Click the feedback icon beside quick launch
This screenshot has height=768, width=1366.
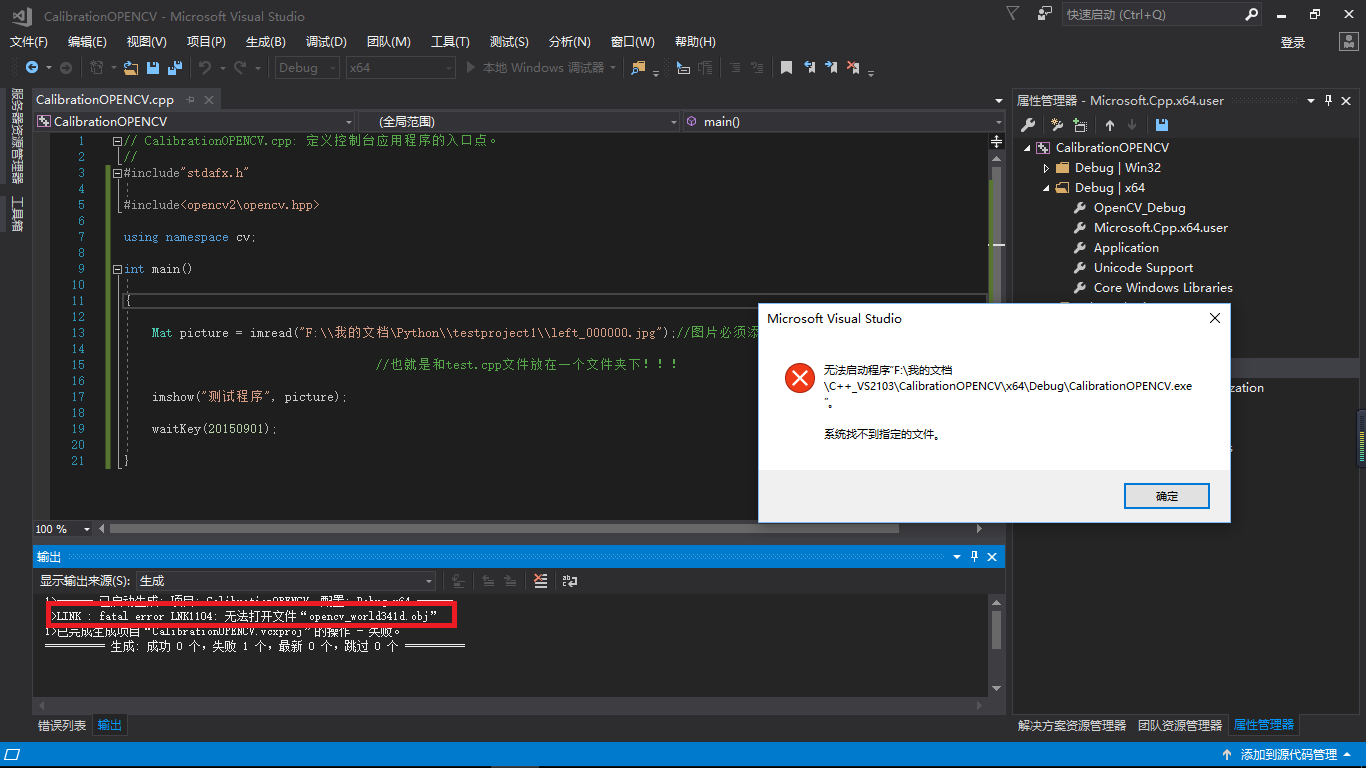click(x=1045, y=14)
